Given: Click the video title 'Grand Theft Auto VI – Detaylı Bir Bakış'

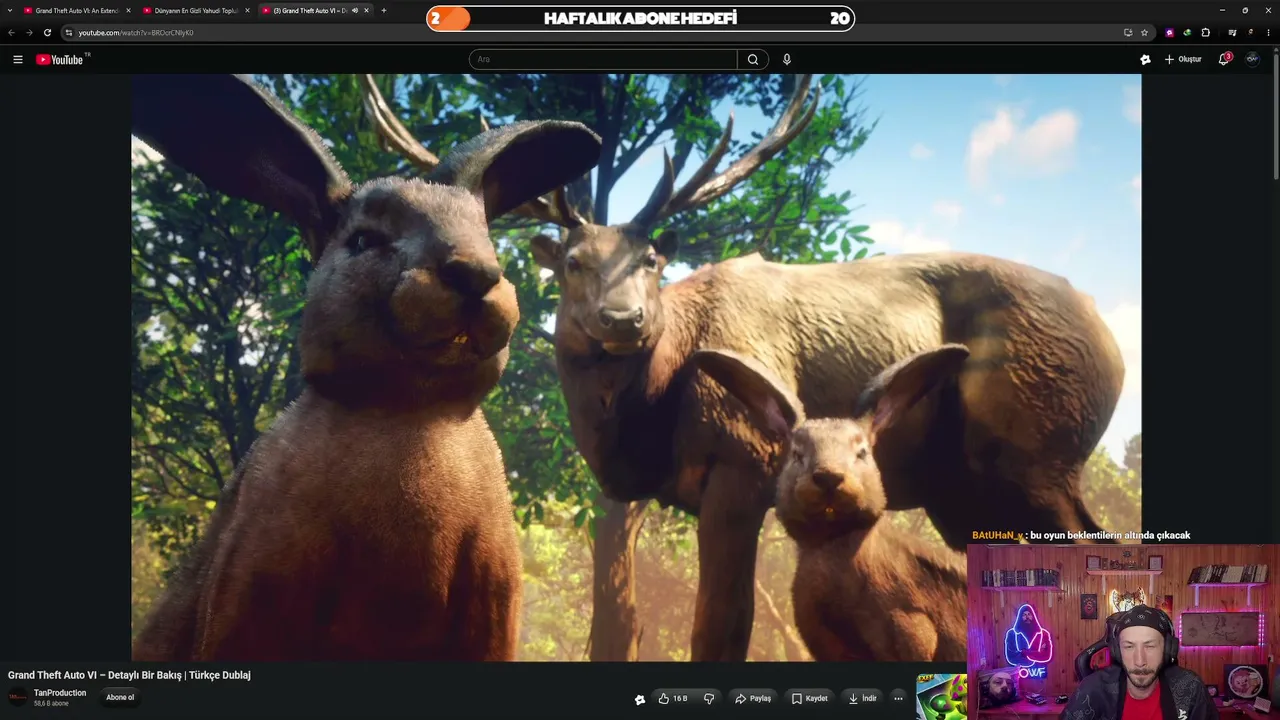Looking at the screenshot, I should [x=129, y=675].
